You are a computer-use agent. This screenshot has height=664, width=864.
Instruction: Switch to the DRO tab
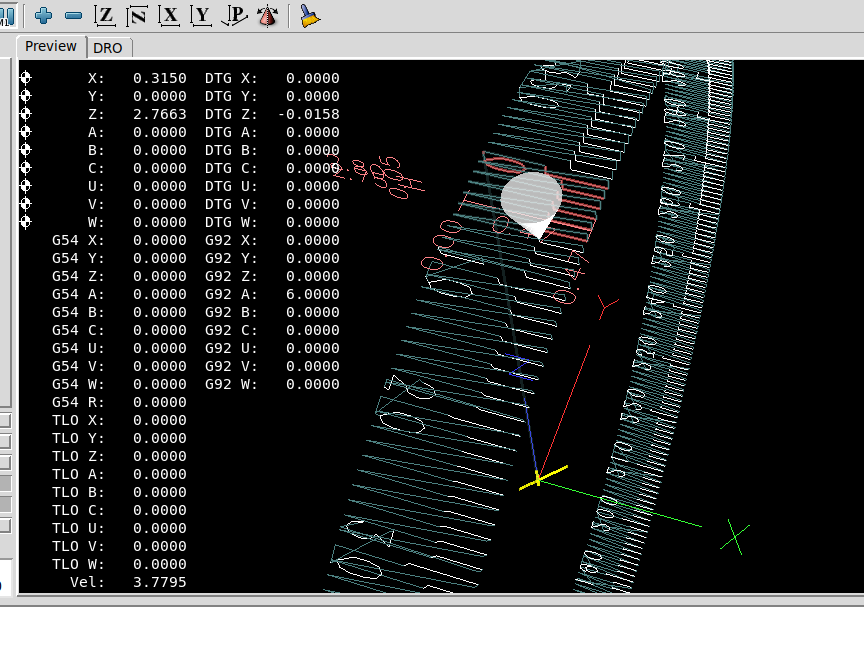point(108,48)
